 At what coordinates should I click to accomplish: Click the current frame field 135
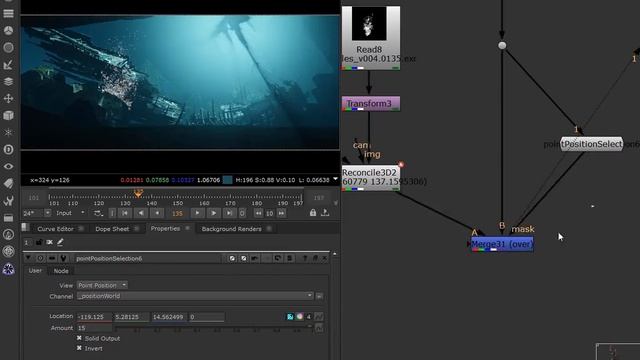177,213
